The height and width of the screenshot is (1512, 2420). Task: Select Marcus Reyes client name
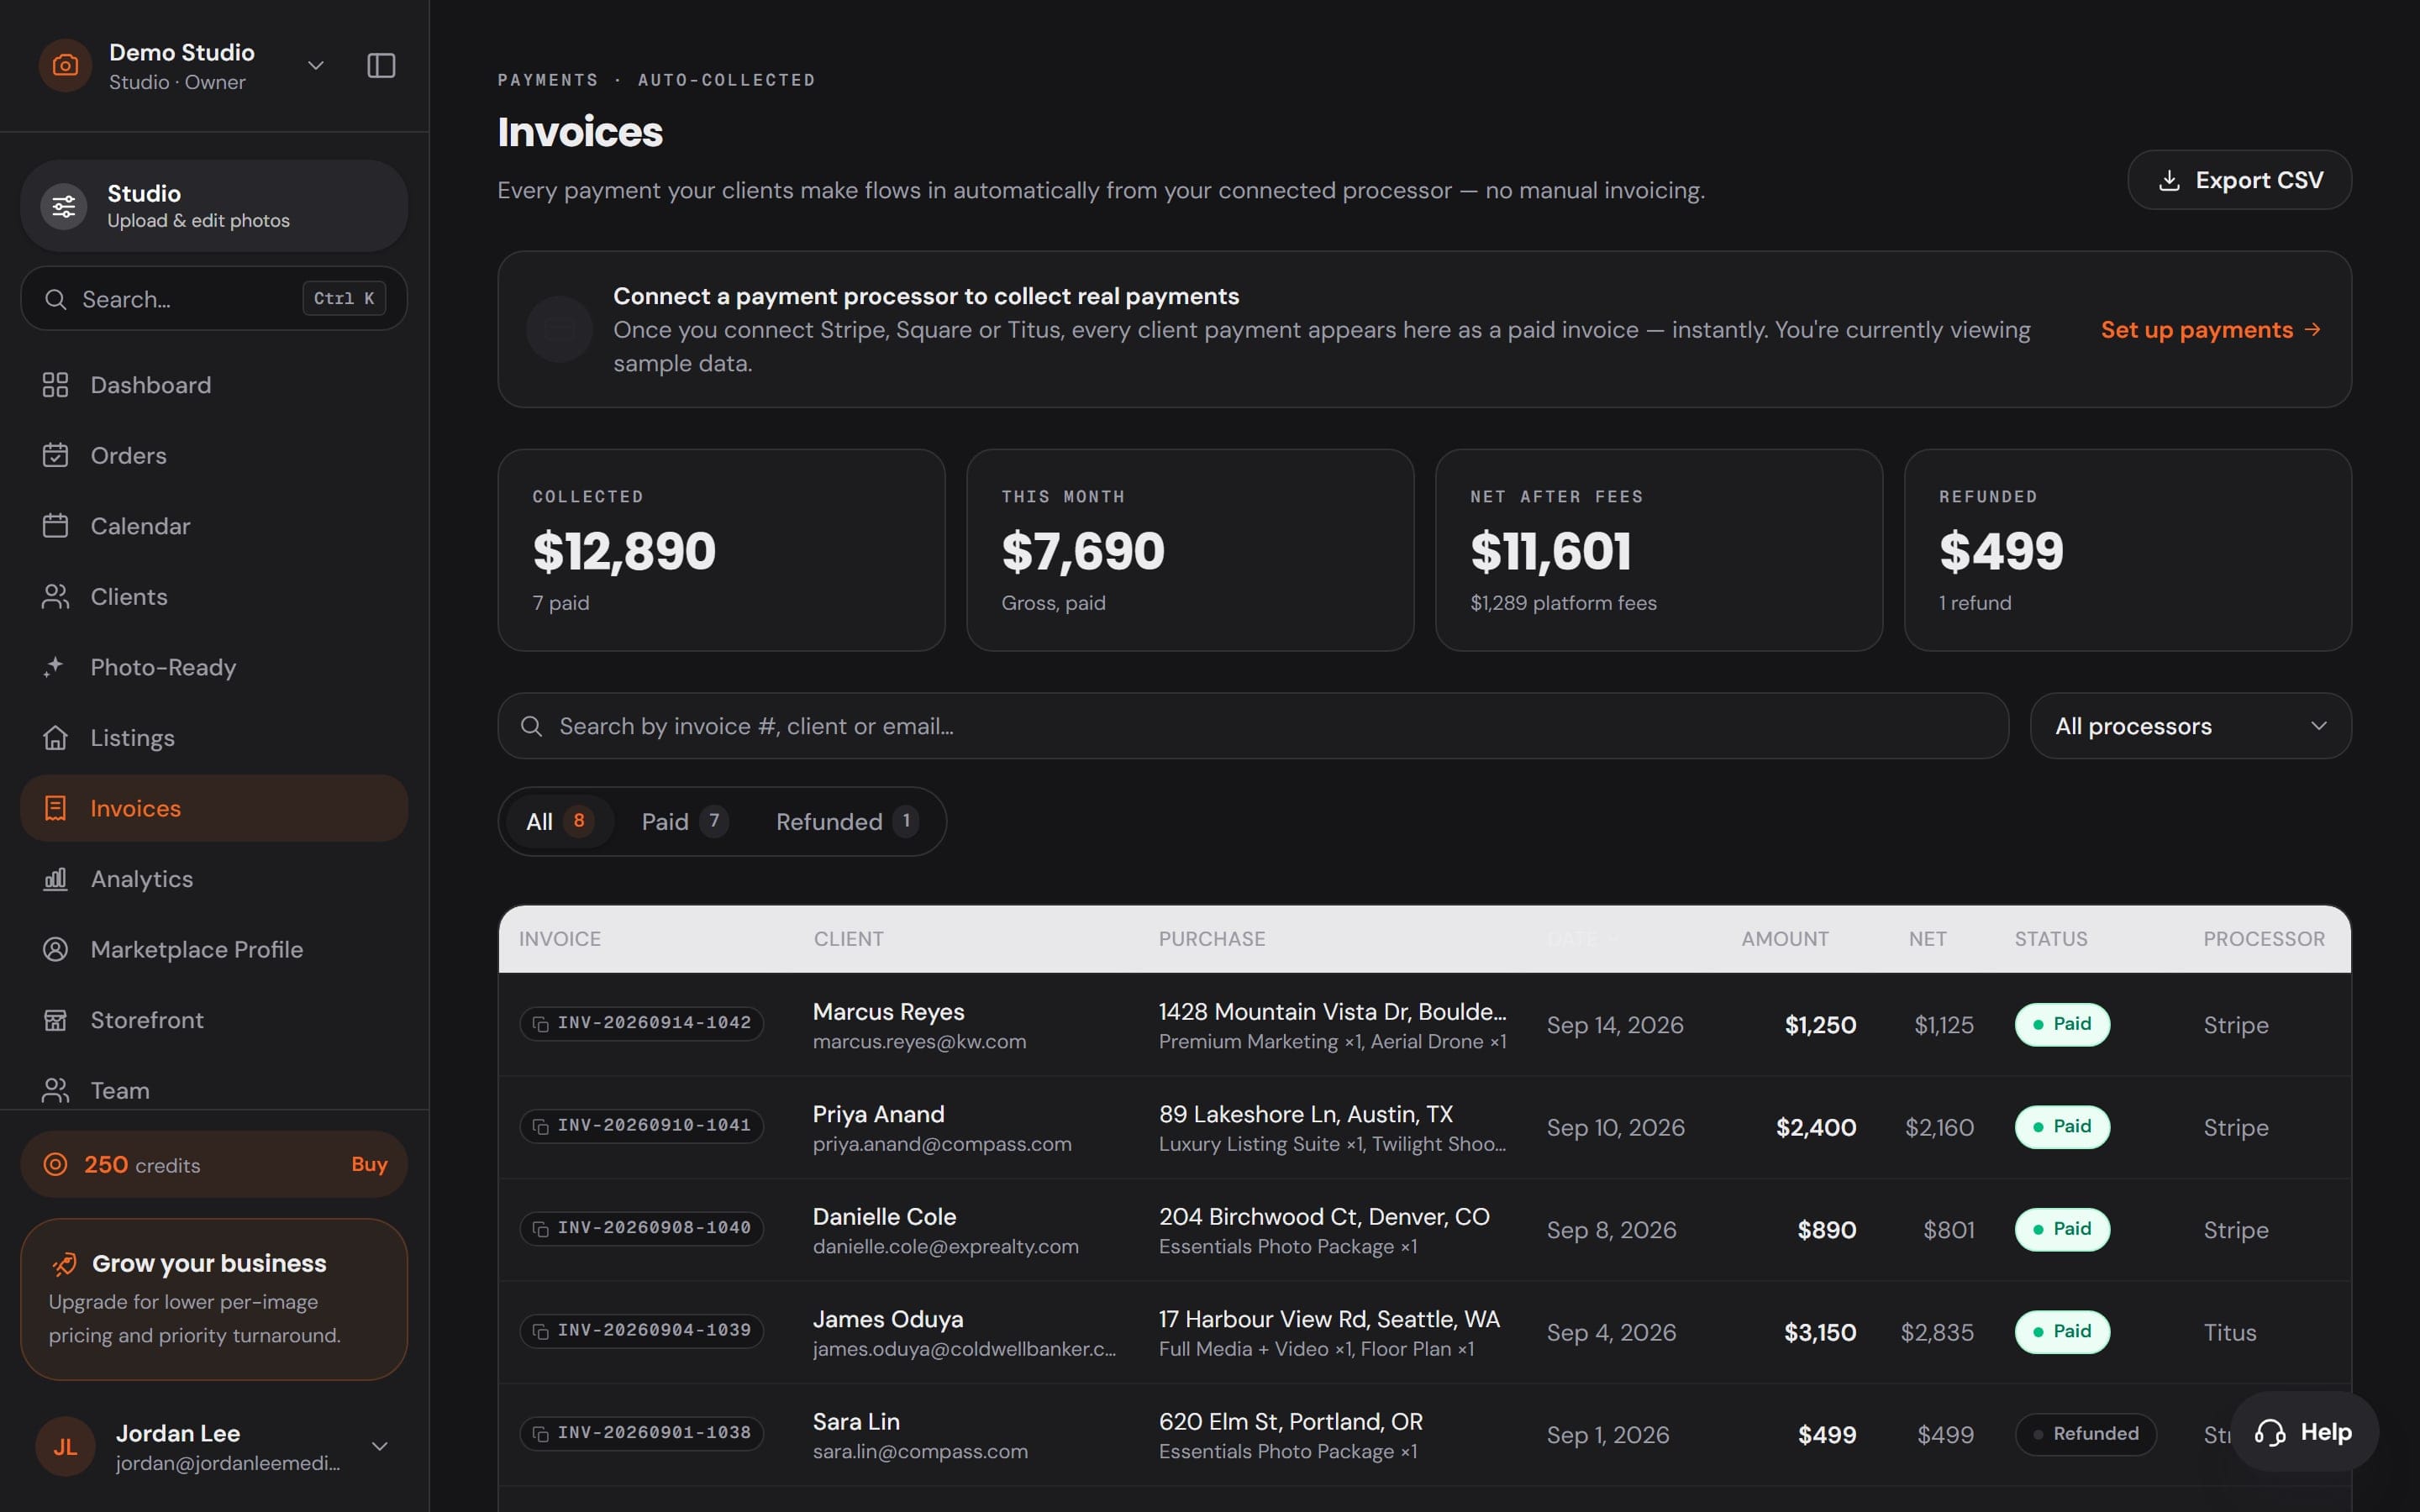tap(888, 1011)
